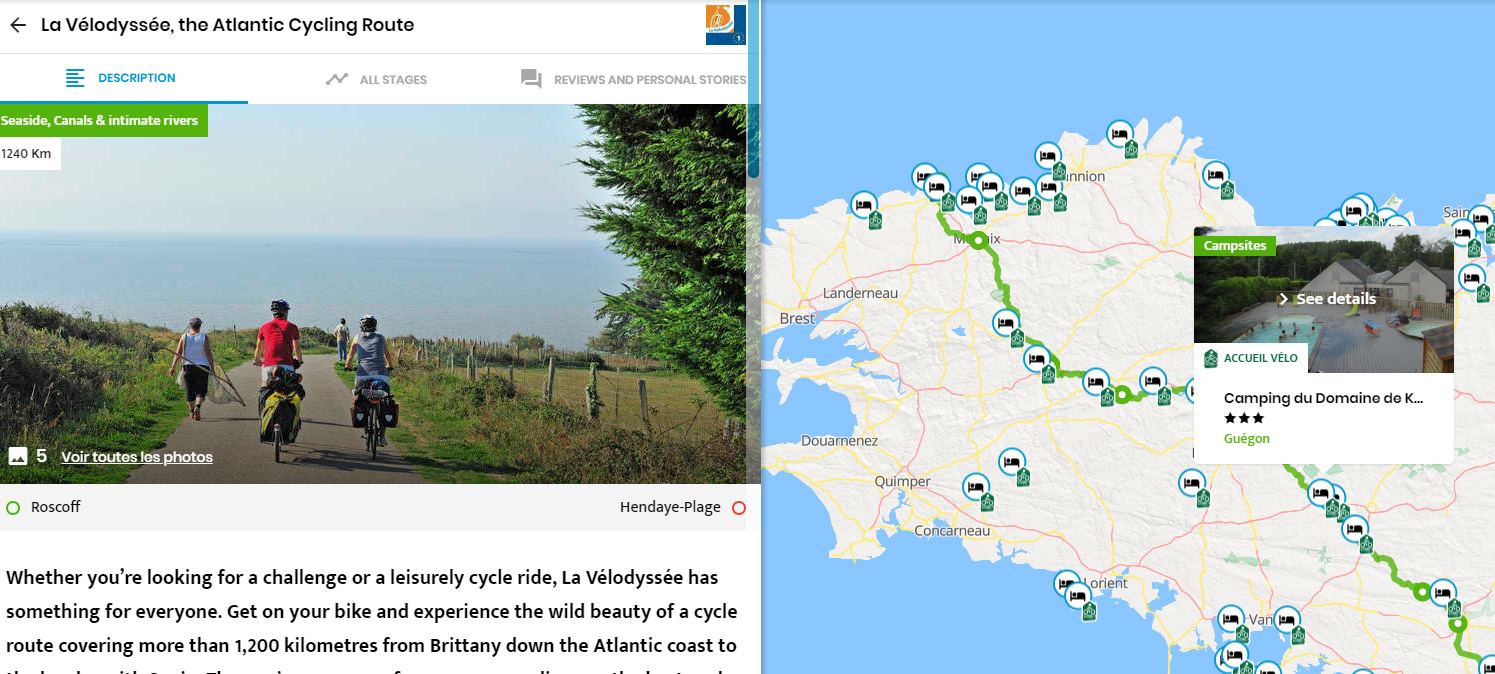Click the photo gallery icon beside 5
The height and width of the screenshot is (674, 1495).
tap(18, 457)
